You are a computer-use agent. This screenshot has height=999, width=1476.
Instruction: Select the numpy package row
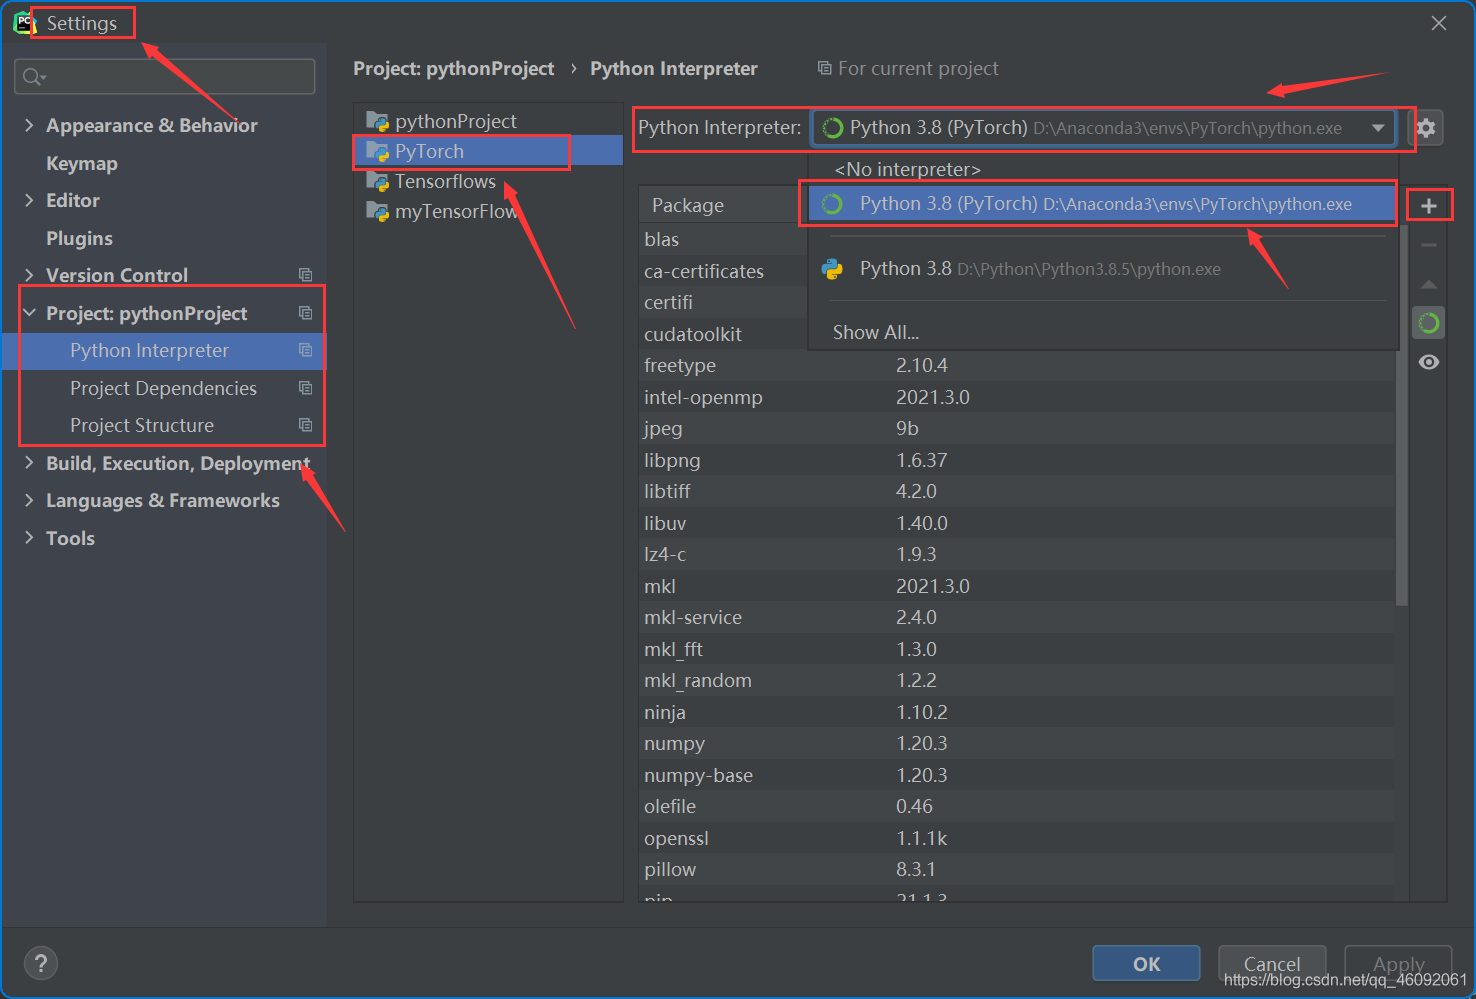pyautogui.click(x=1016, y=743)
